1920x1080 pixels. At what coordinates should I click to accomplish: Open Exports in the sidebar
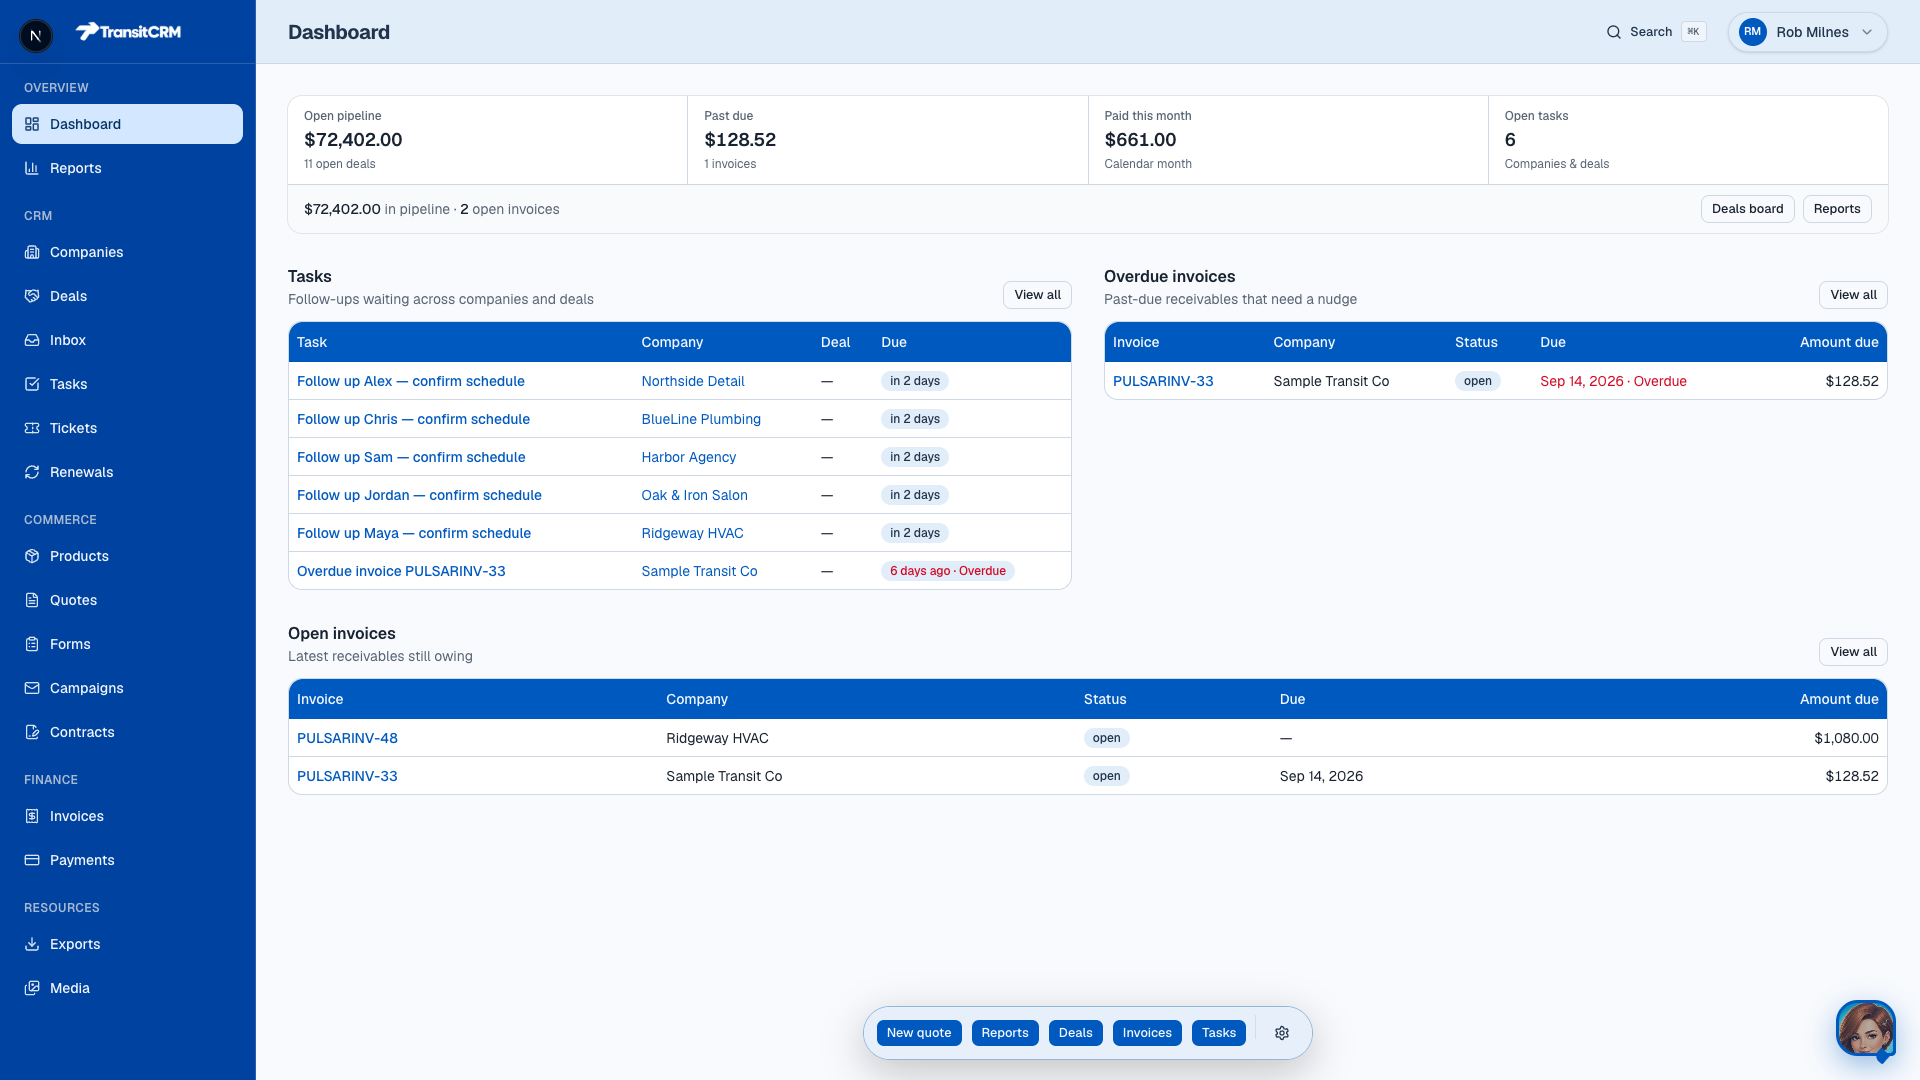(x=127, y=944)
